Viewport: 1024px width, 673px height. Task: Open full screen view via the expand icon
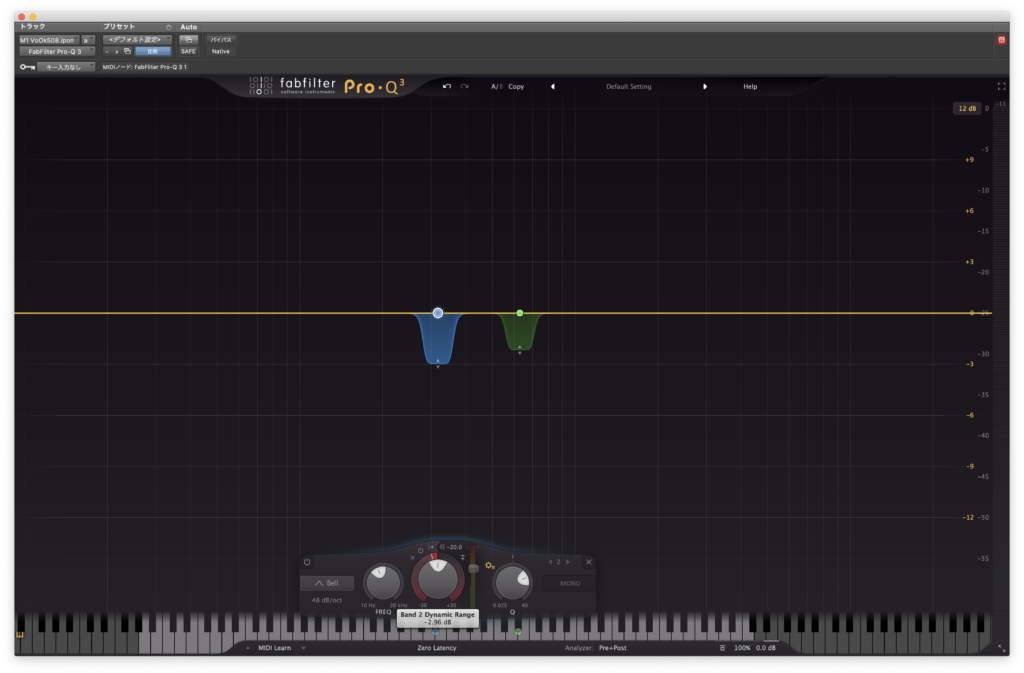pos(1001,86)
